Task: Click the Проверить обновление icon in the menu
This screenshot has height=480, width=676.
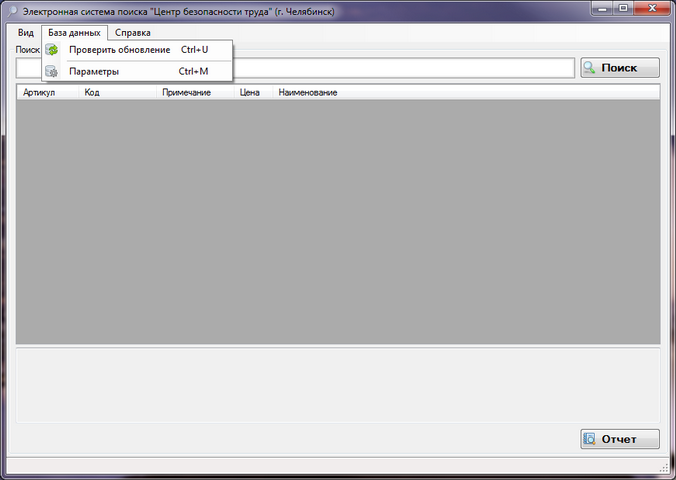Action: click(x=52, y=50)
